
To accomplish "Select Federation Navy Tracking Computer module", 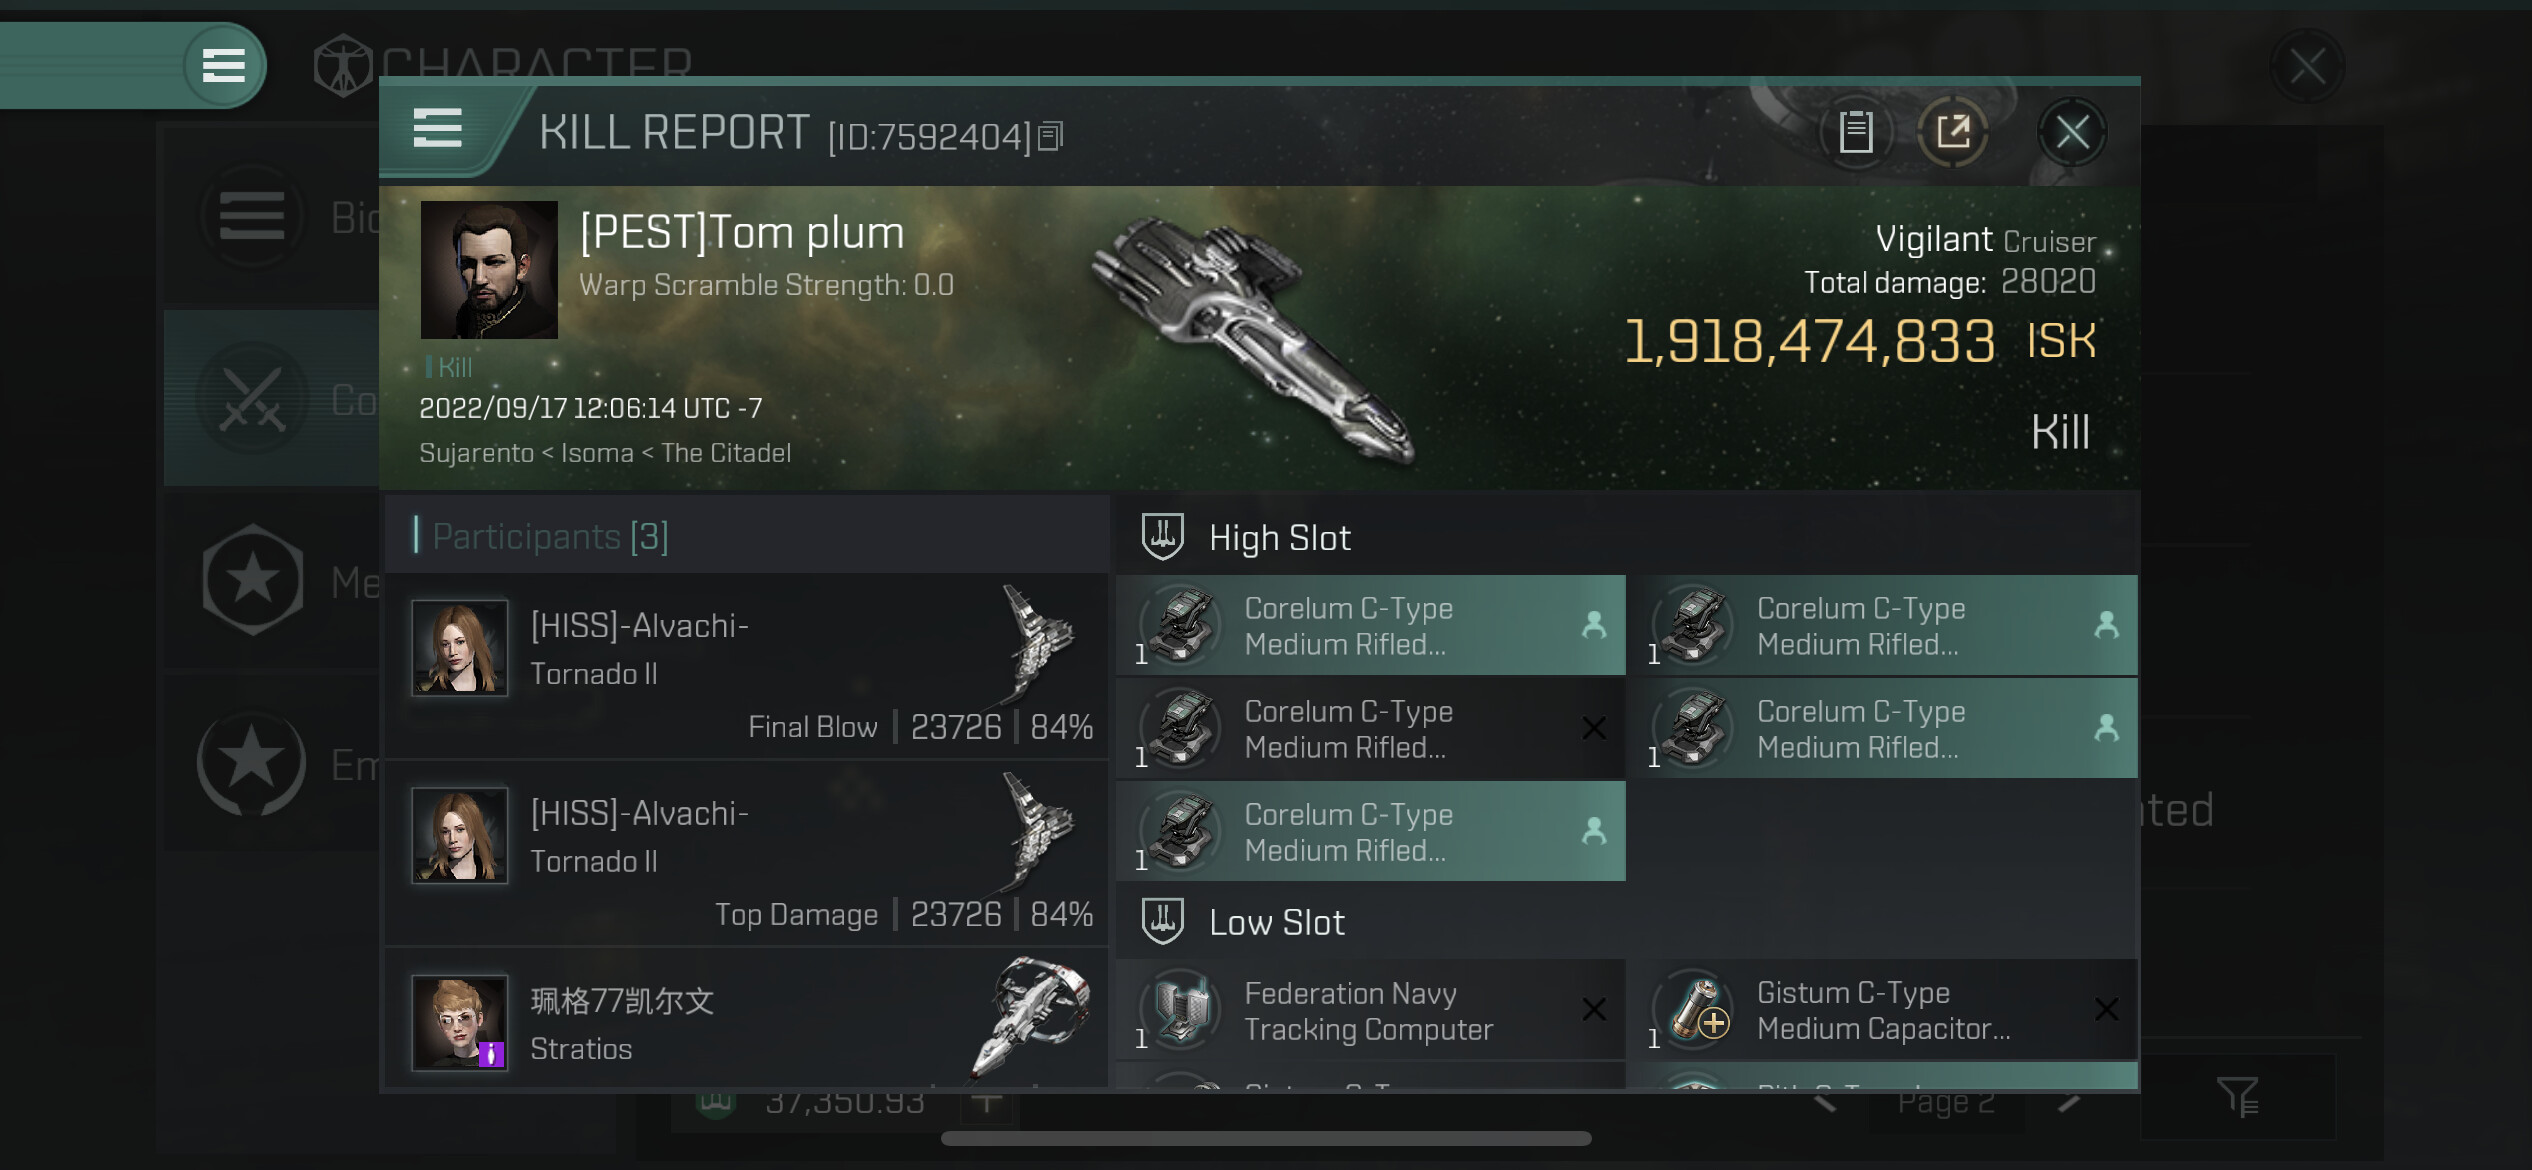I will 1371,1011.
